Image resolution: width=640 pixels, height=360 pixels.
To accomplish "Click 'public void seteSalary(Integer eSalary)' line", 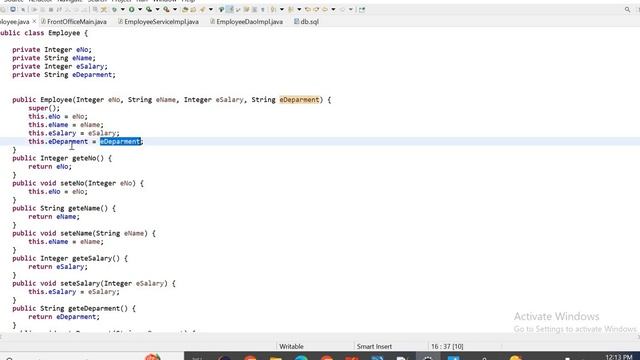I will point(94,283).
